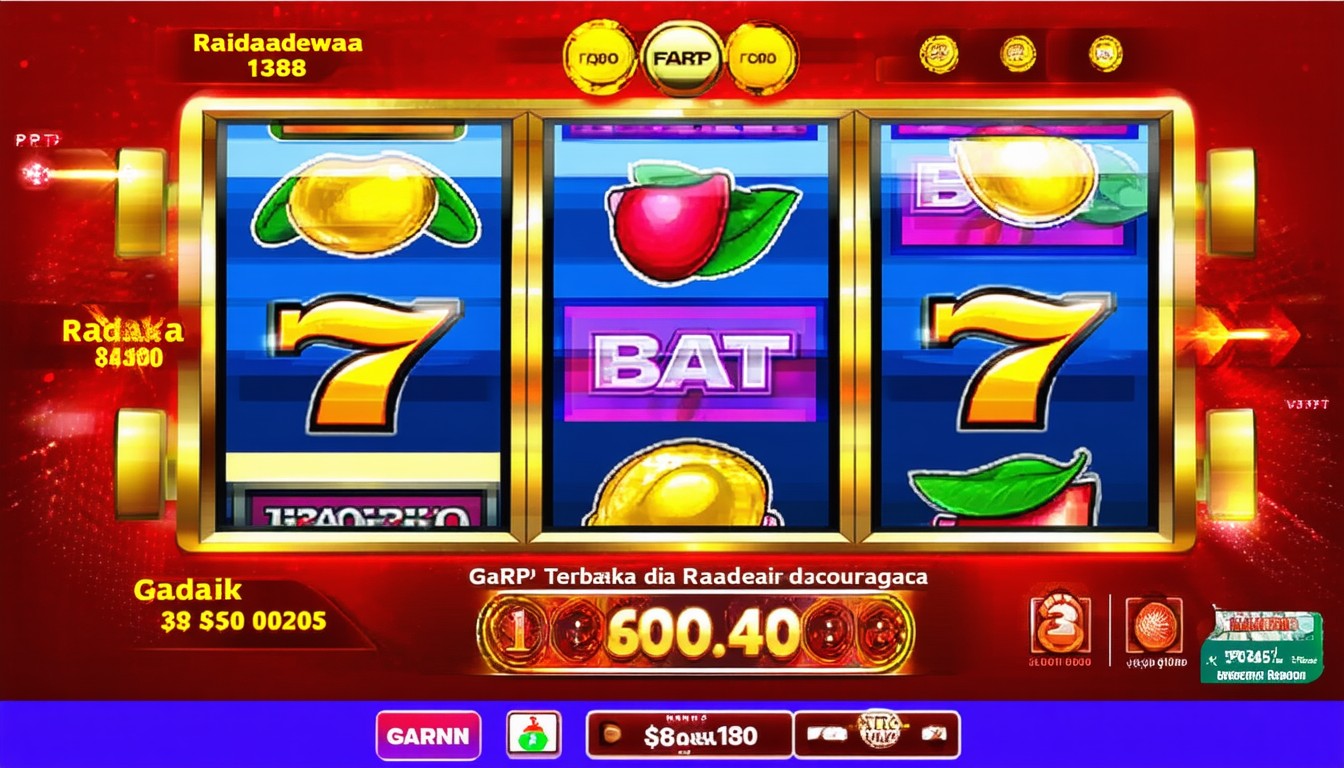The width and height of the screenshot is (1344, 768).
Task: Open the orange round emblem icon beside it
Action: point(1154,626)
